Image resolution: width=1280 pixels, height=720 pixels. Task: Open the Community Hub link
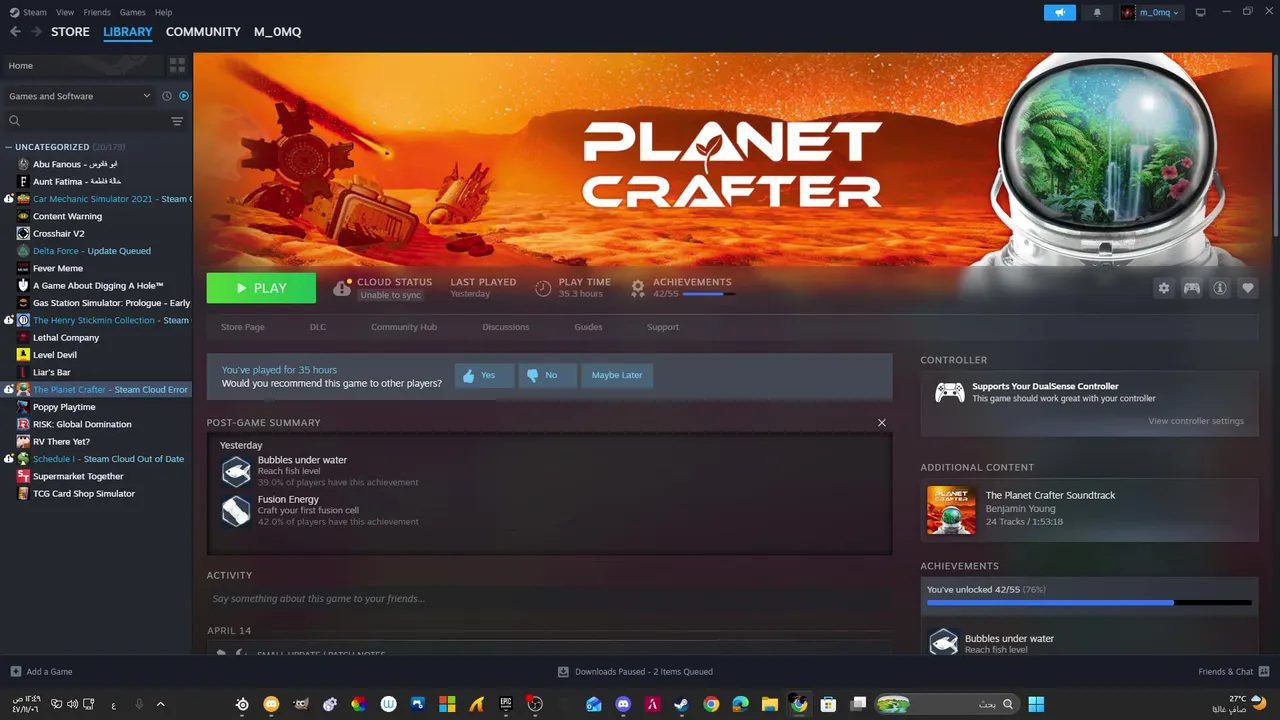coord(404,327)
